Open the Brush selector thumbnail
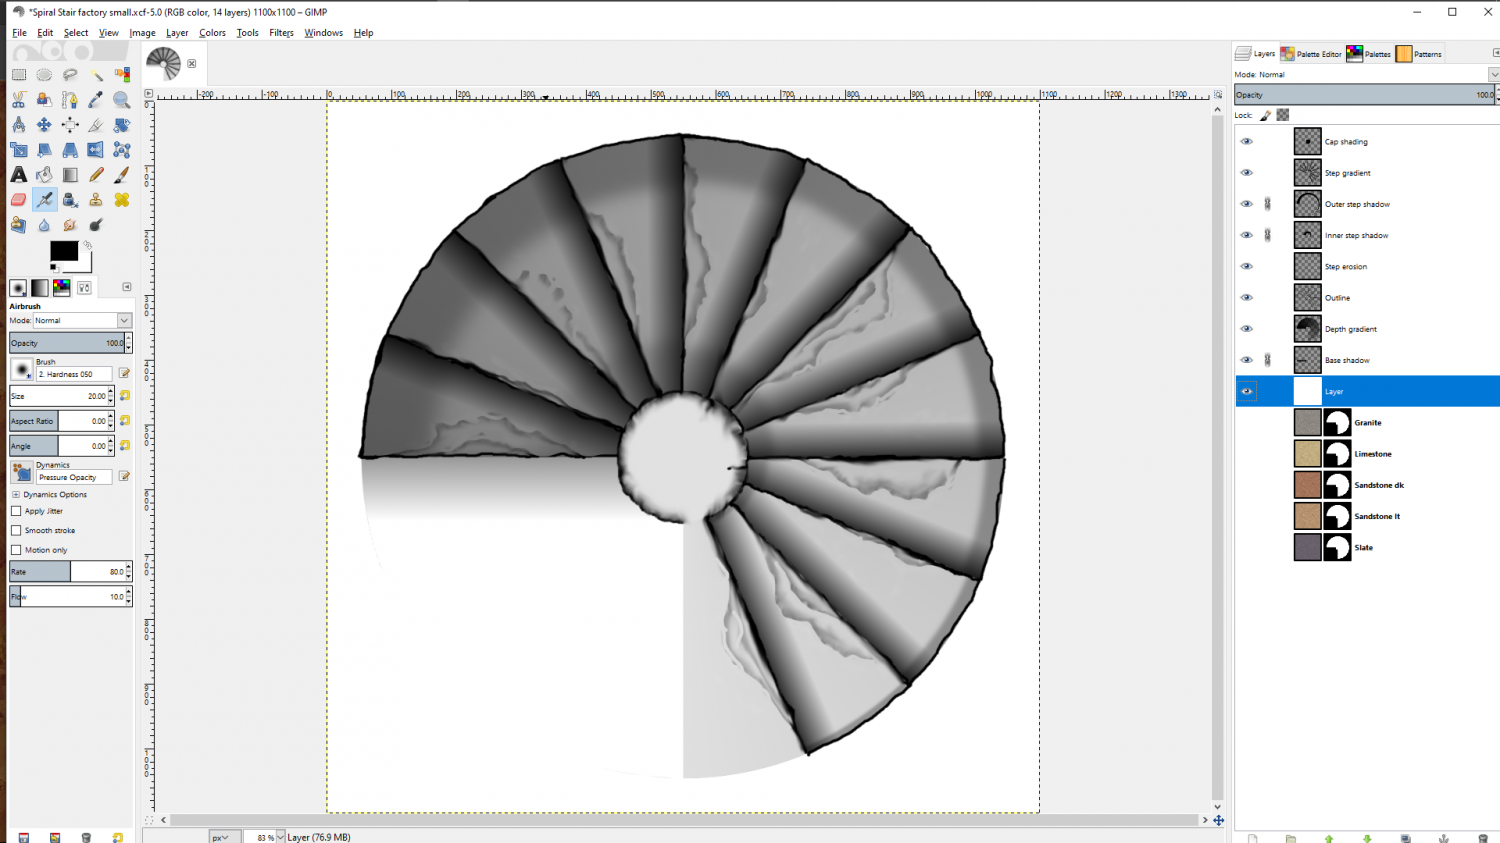The height and width of the screenshot is (843, 1500). pos(22,370)
